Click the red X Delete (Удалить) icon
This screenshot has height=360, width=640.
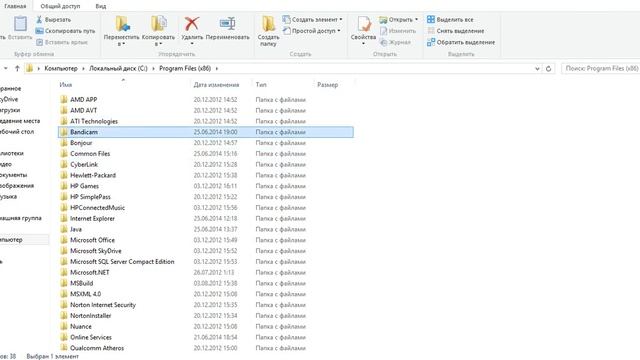(191, 24)
